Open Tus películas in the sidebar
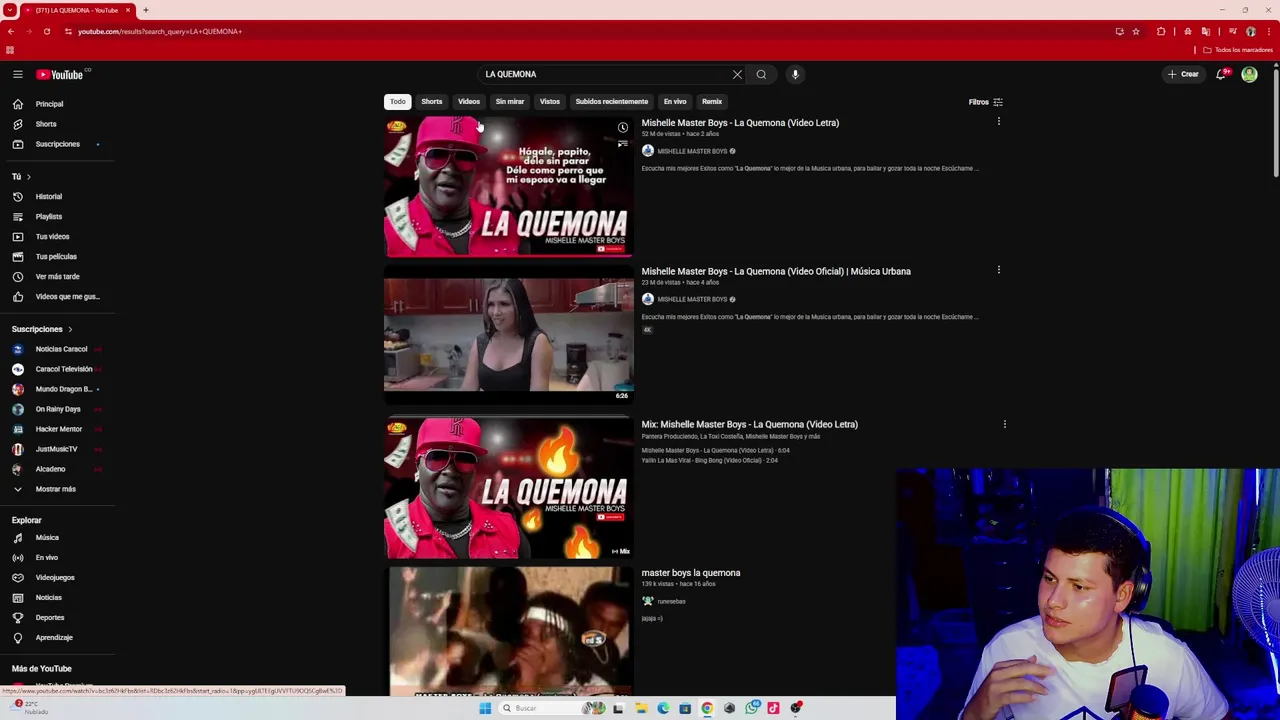 pos(58,256)
